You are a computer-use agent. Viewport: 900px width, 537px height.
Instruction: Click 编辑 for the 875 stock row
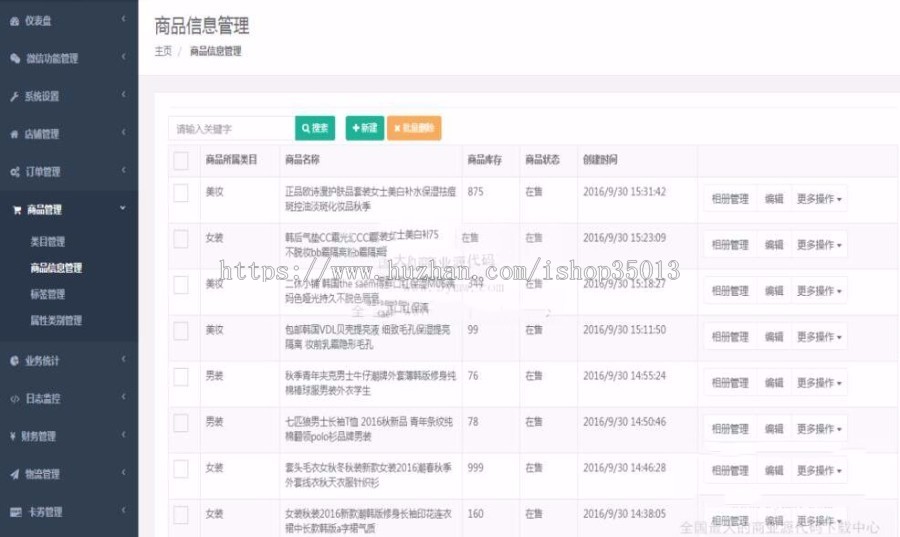pos(774,199)
